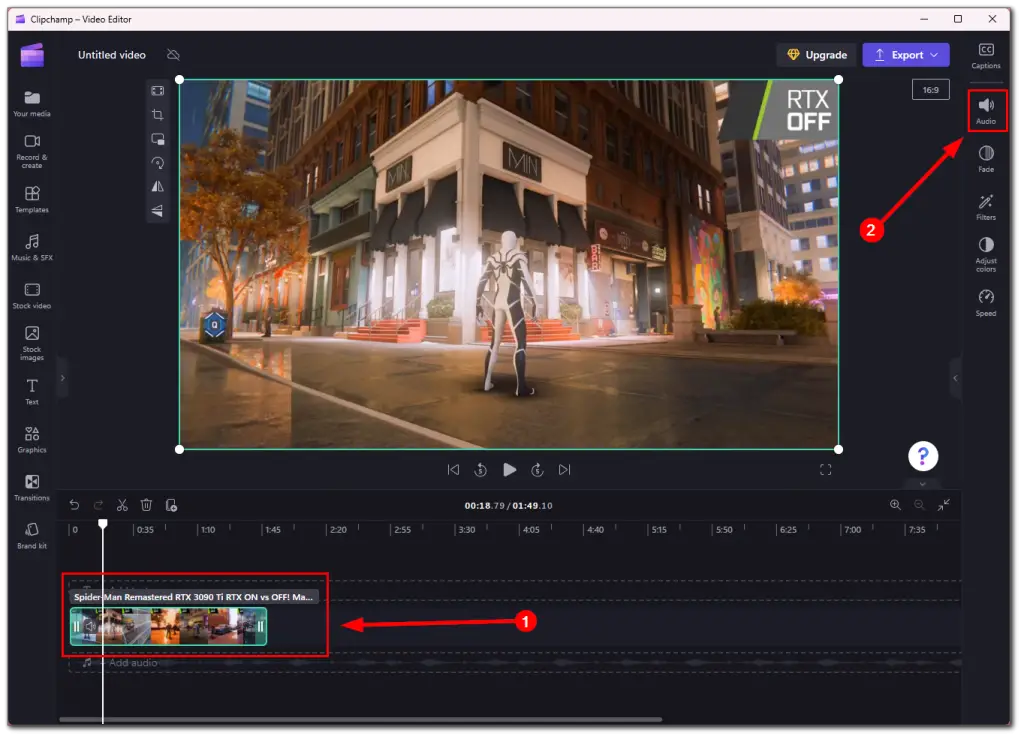The width and height of the screenshot is (1024, 739).
Task: Expand the hidden left panel chevron
Action: pyautogui.click(x=62, y=378)
